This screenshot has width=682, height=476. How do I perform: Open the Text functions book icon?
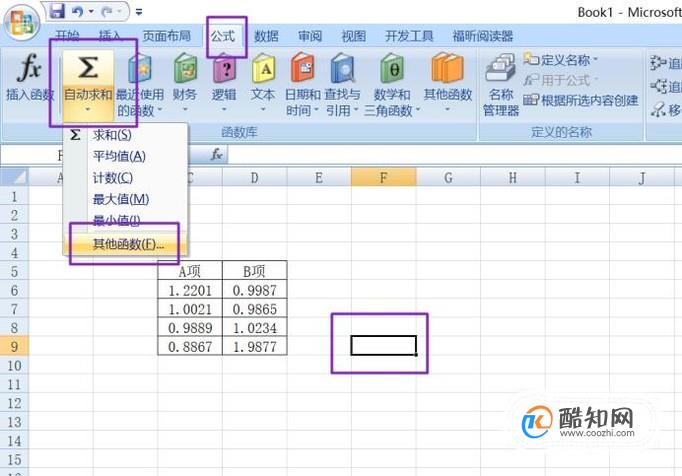click(x=263, y=68)
